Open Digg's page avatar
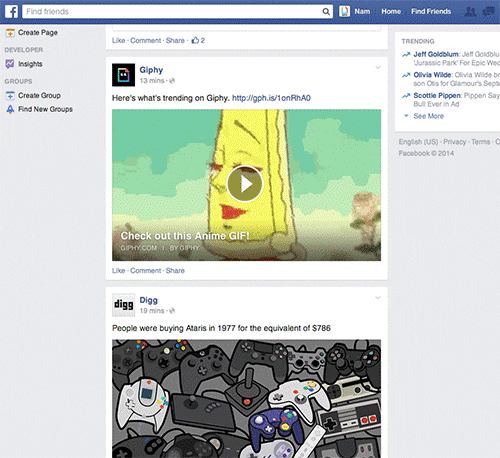This screenshot has height=458, width=500. [123, 305]
